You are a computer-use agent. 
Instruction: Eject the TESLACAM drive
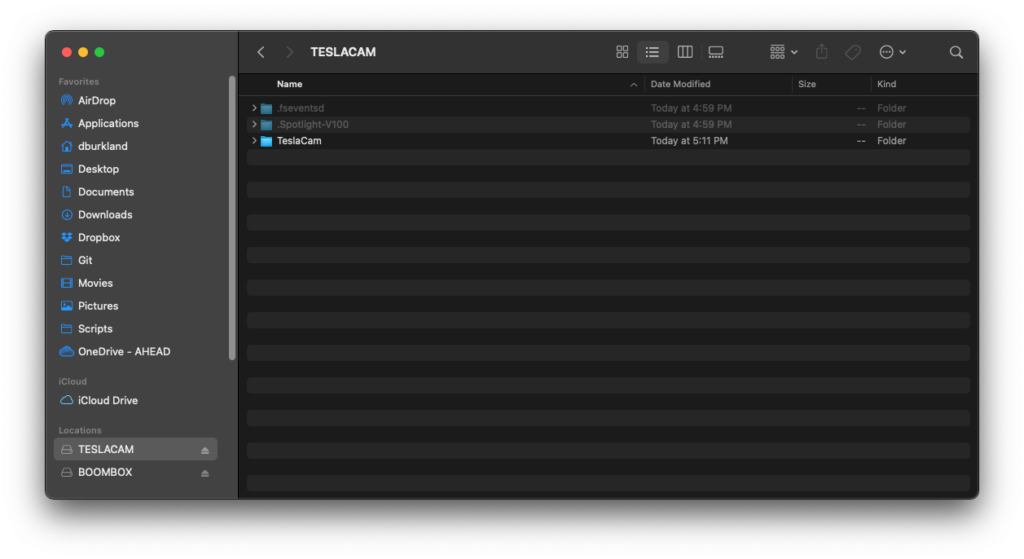(x=205, y=450)
